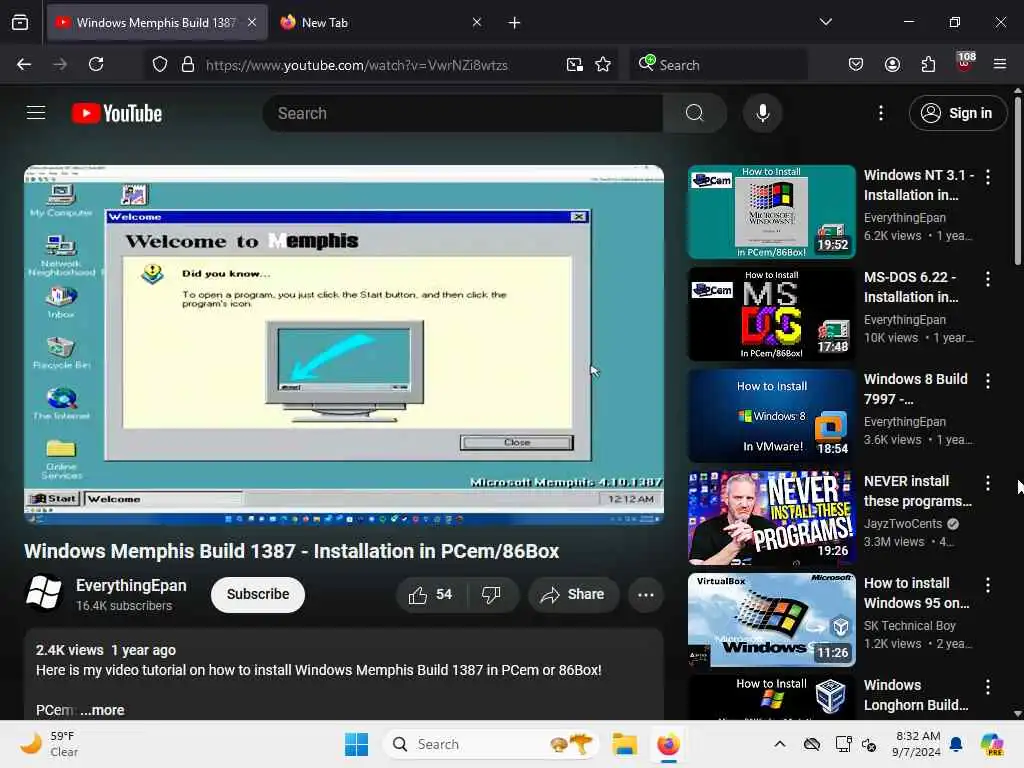
Task: Open extension icon with 108 badge
Action: (x=965, y=63)
